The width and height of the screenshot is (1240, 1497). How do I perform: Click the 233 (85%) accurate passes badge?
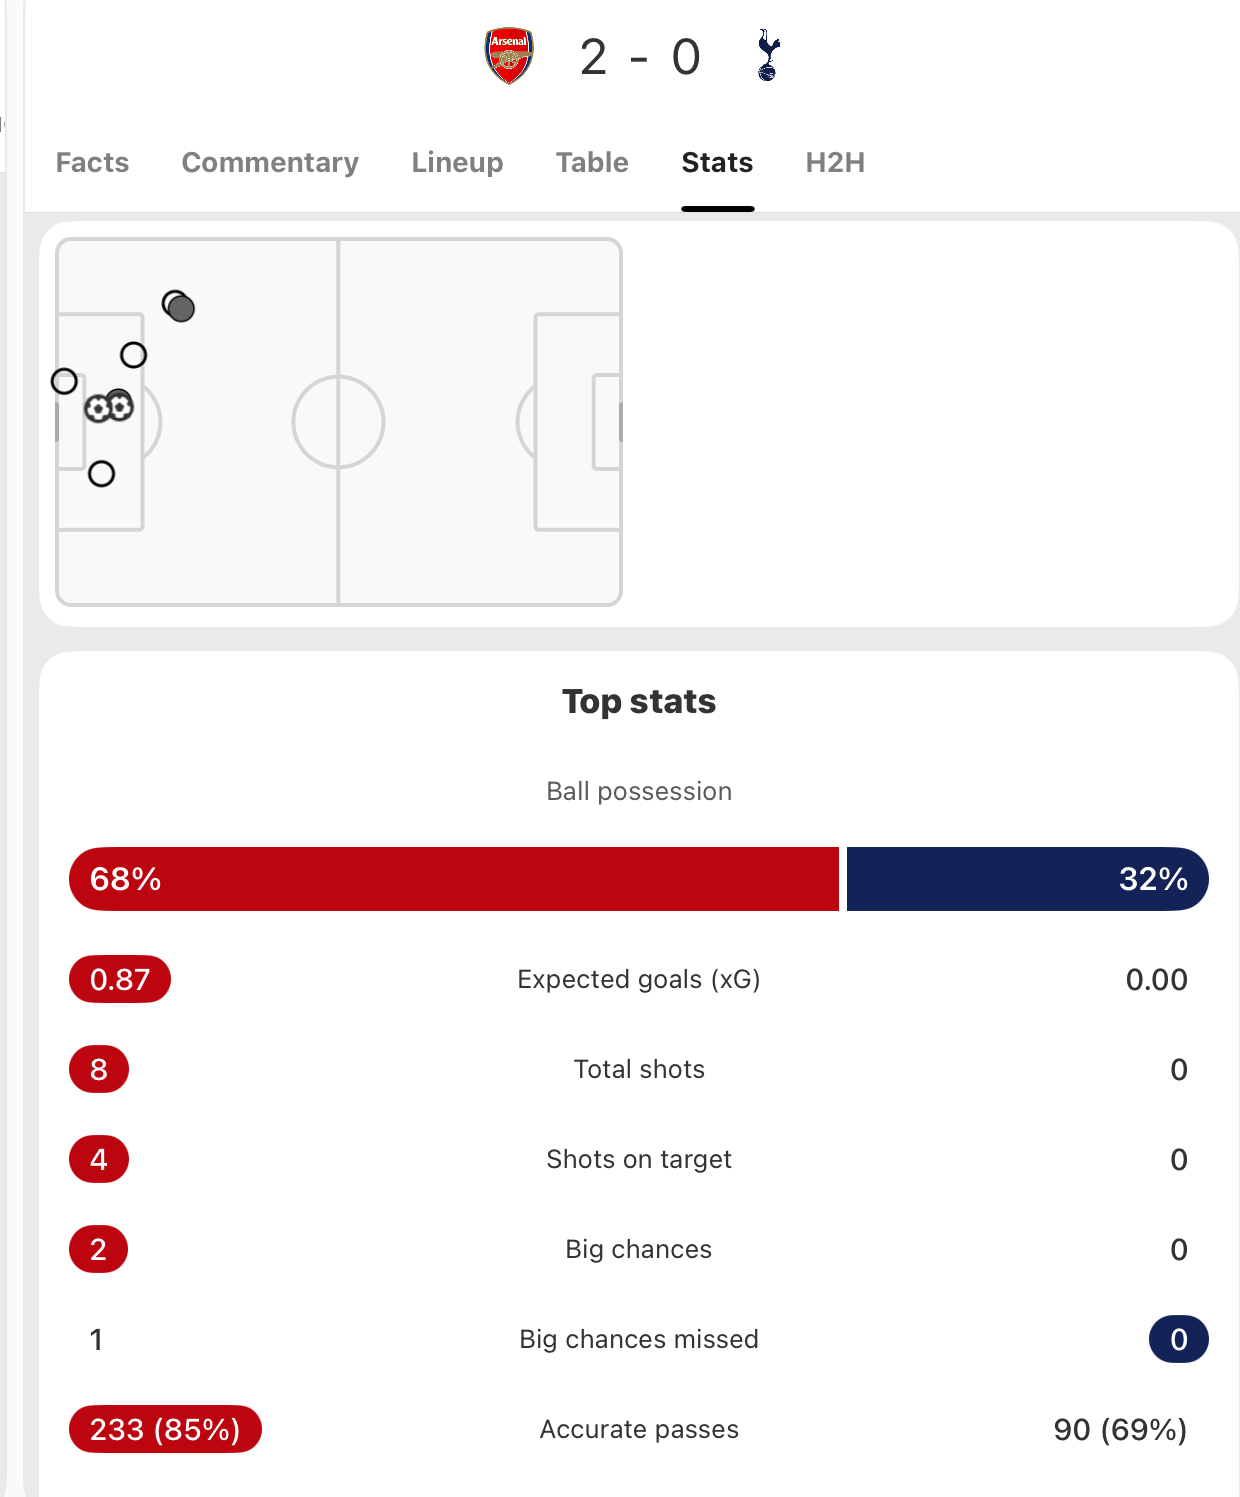[x=165, y=1429]
